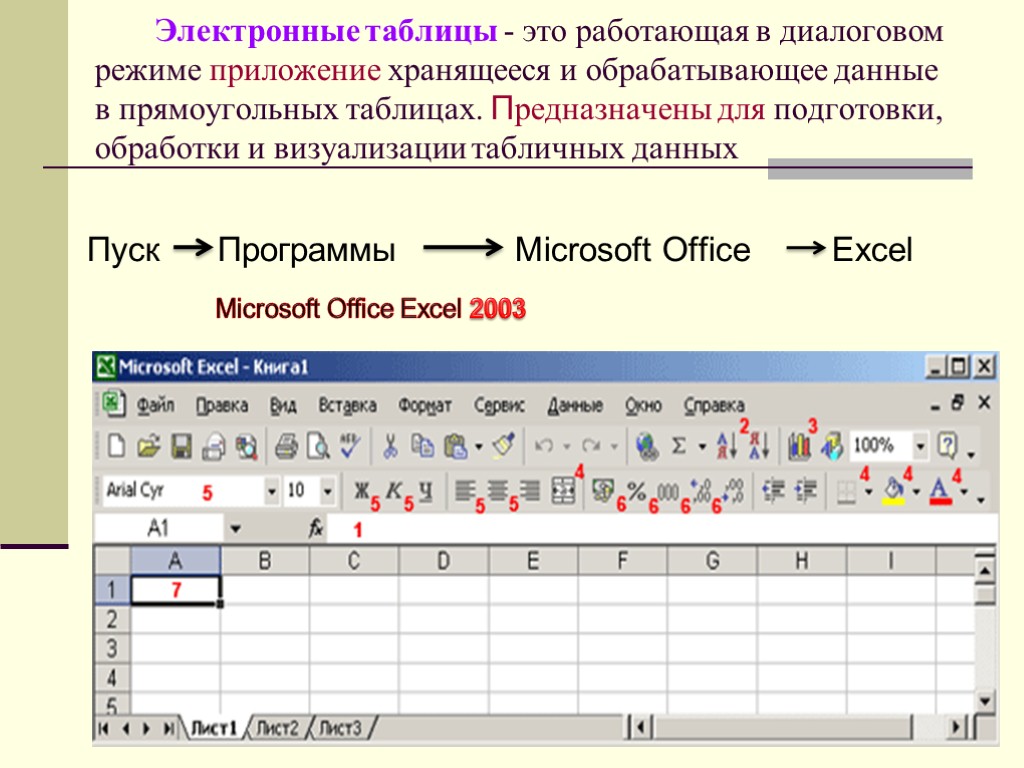Open the undo history dropdown arrow

tap(567, 447)
